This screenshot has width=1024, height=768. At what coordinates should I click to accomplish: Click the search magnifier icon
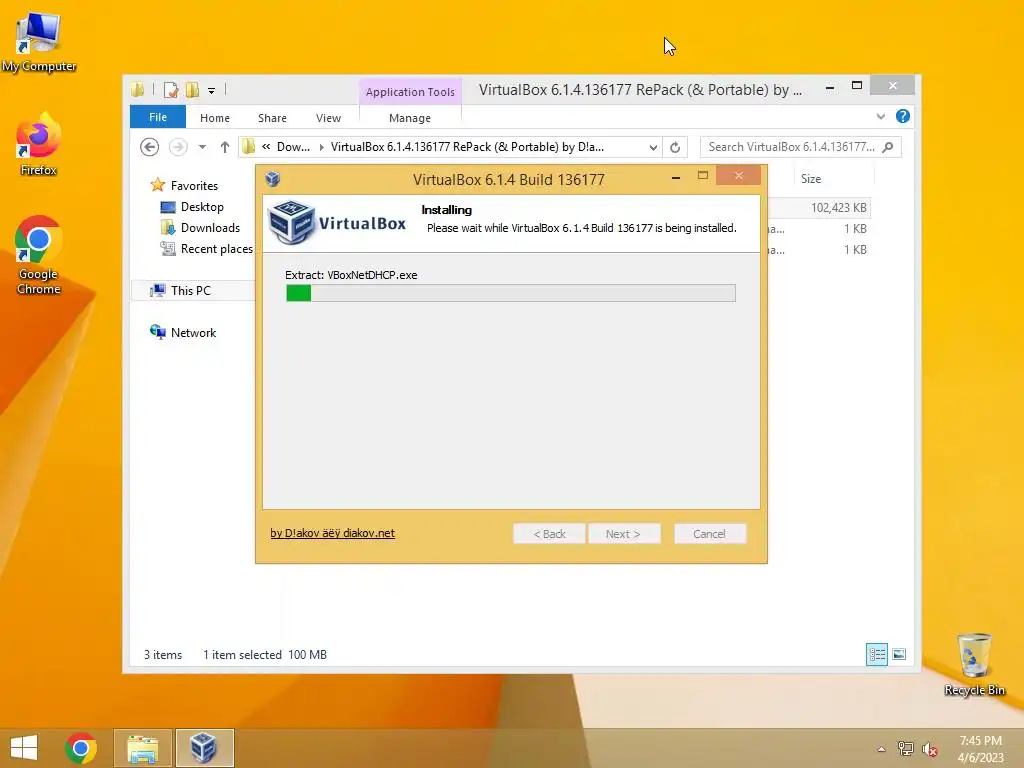click(x=888, y=147)
